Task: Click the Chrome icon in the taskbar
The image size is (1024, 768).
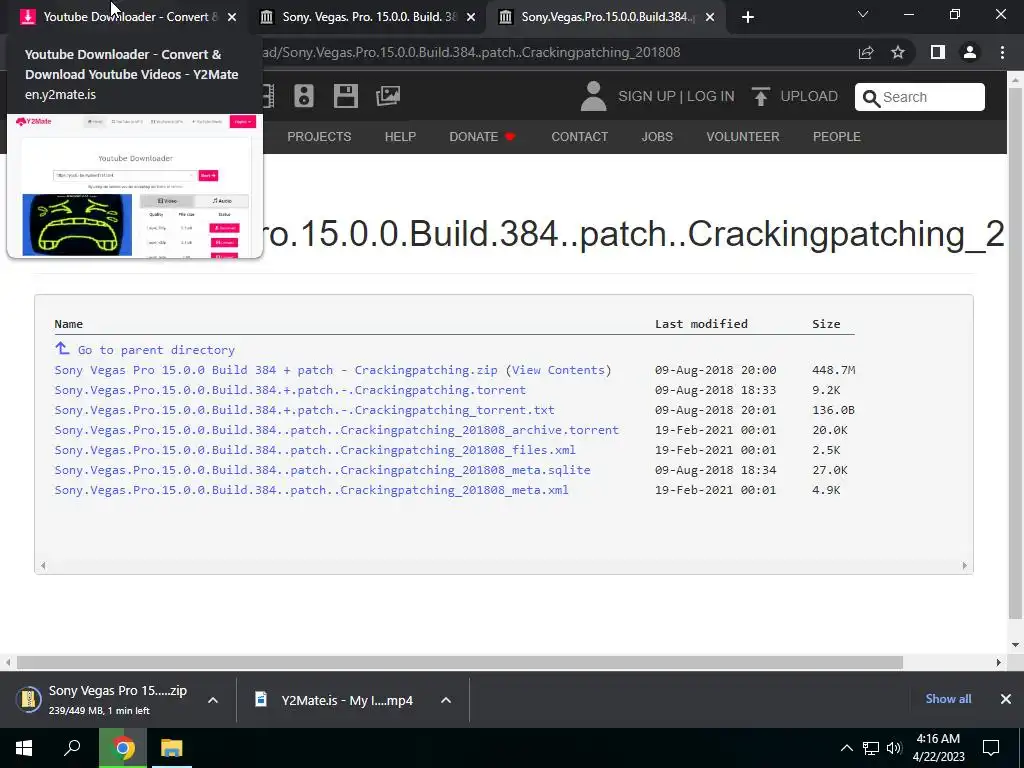Action: click(x=123, y=748)
